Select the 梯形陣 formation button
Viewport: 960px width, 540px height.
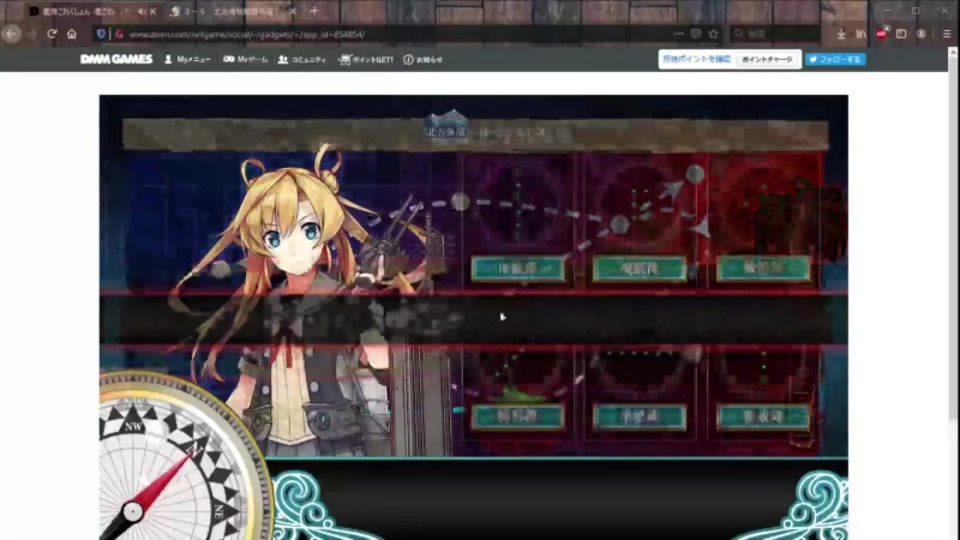tap(518, 416)
